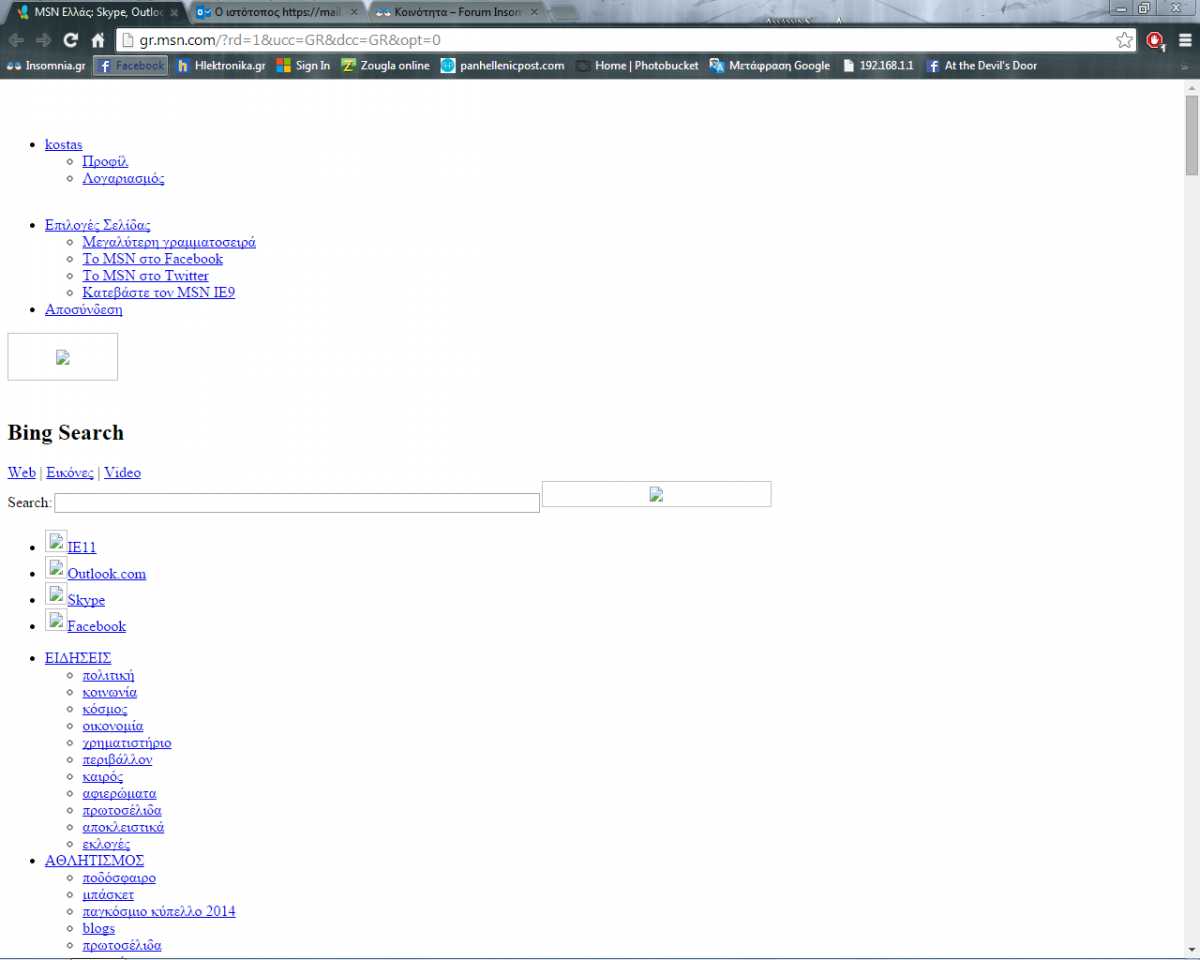Open the blogs link
Viewport: 1200px width, 960px height.
click(99, 929)
